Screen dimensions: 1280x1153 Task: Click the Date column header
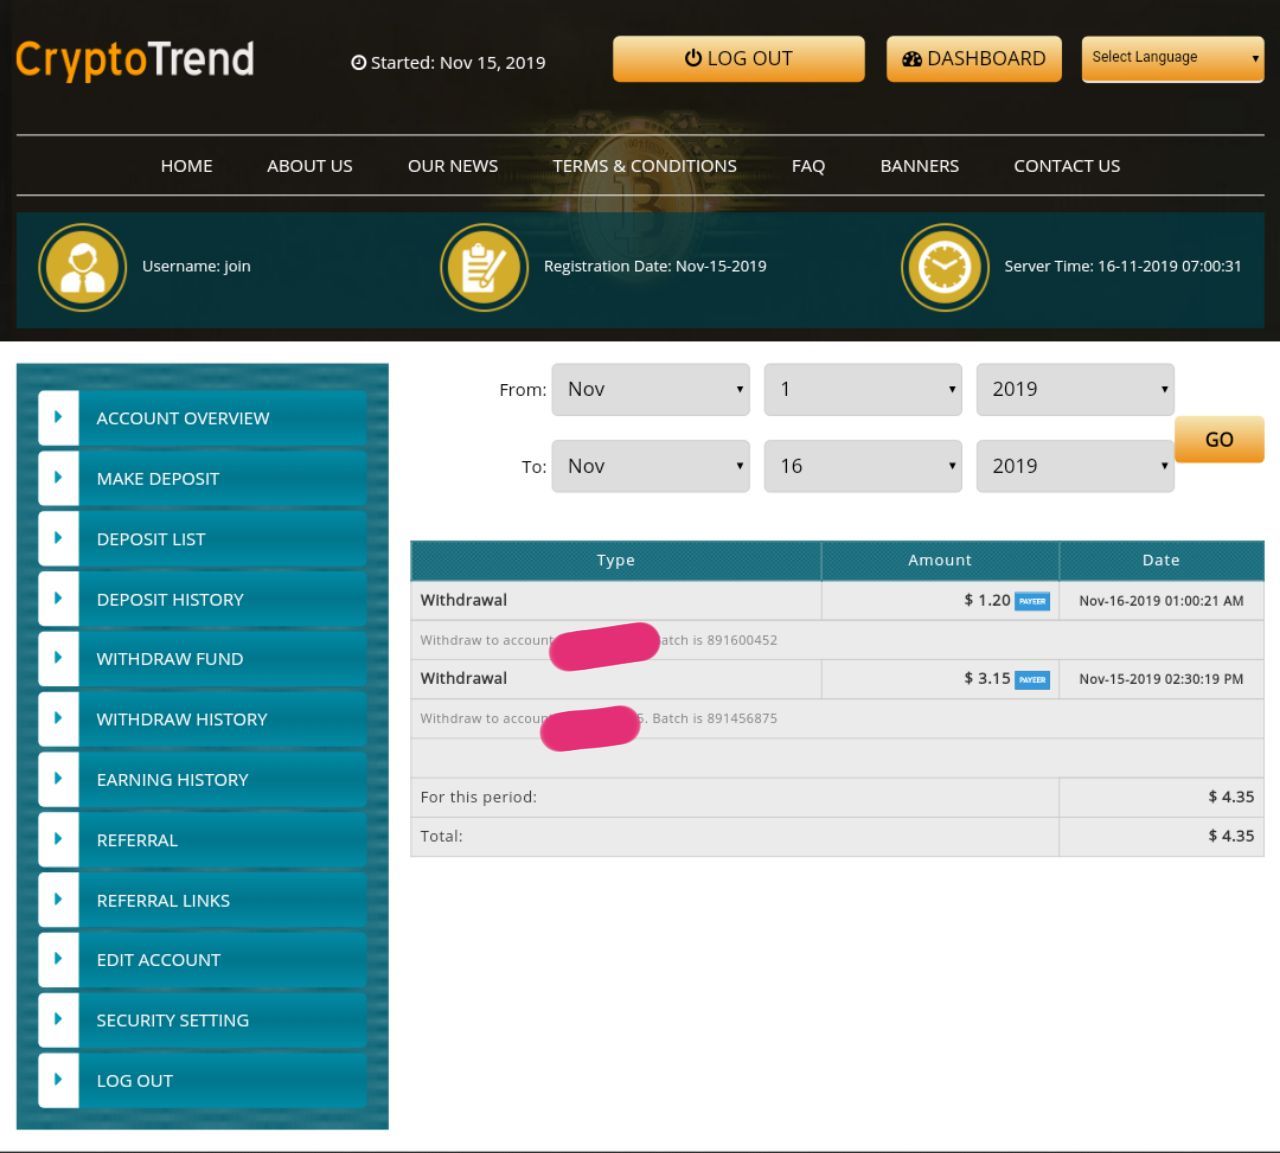click(1161, 561)
